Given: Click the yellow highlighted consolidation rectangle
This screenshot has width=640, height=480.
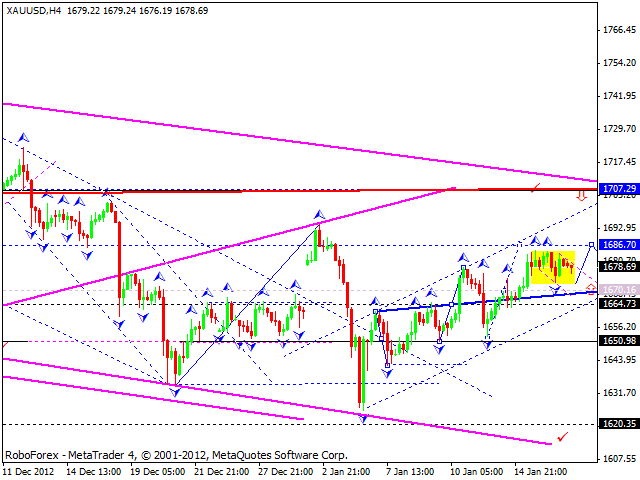Looking at the screenshot, I should tap(553, 267).
